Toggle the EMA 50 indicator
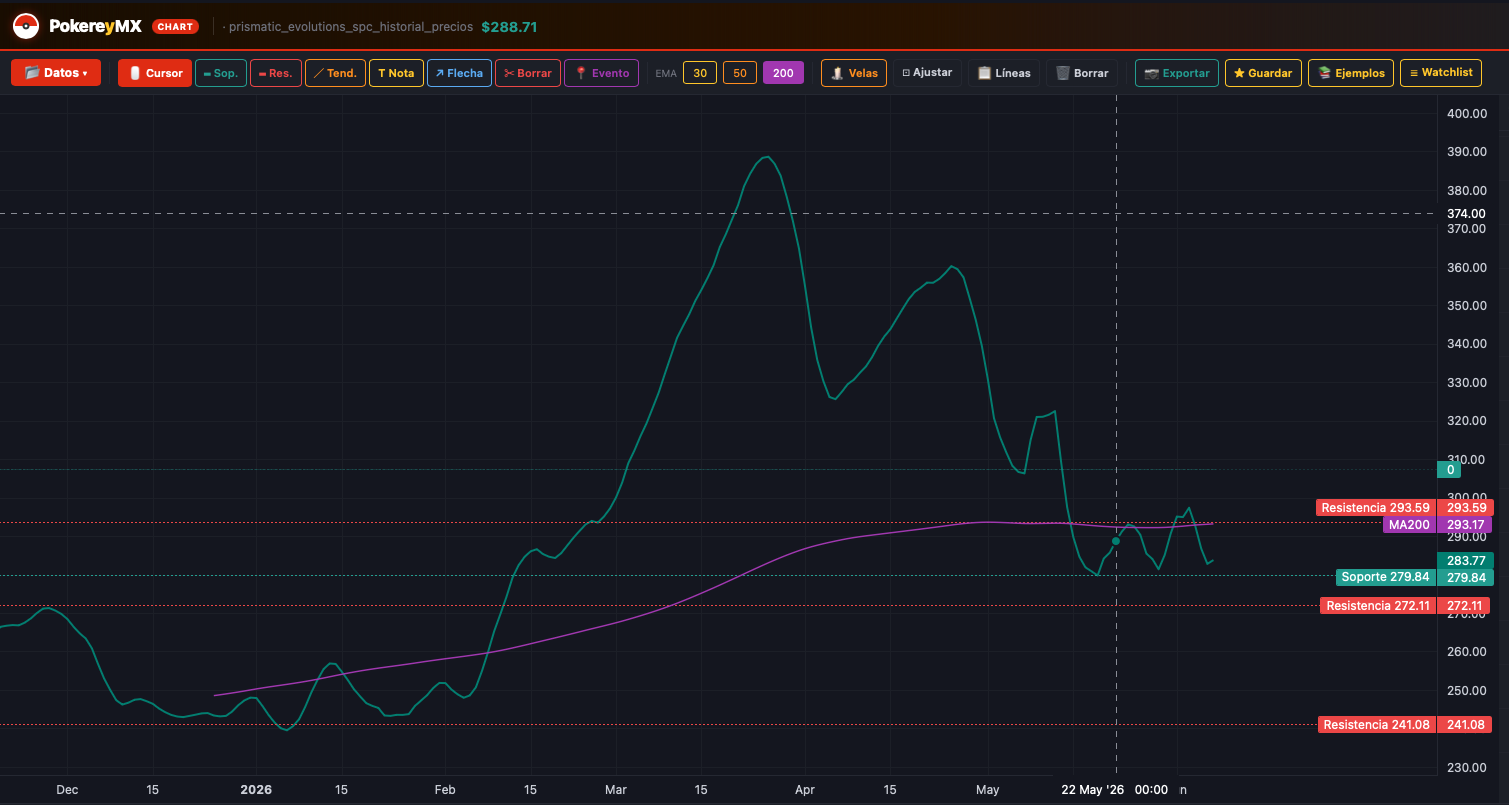The image size is (1509, 805). [740, 73]
